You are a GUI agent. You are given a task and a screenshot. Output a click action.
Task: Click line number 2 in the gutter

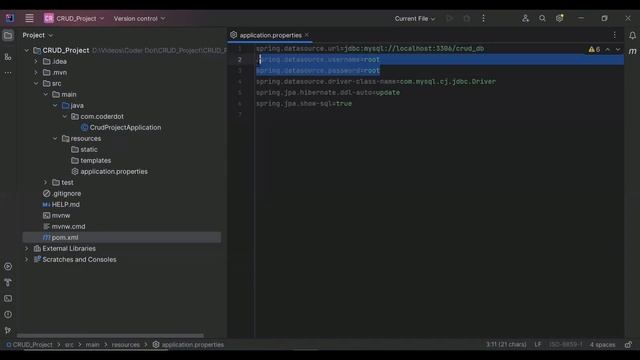tap(240, 60)
